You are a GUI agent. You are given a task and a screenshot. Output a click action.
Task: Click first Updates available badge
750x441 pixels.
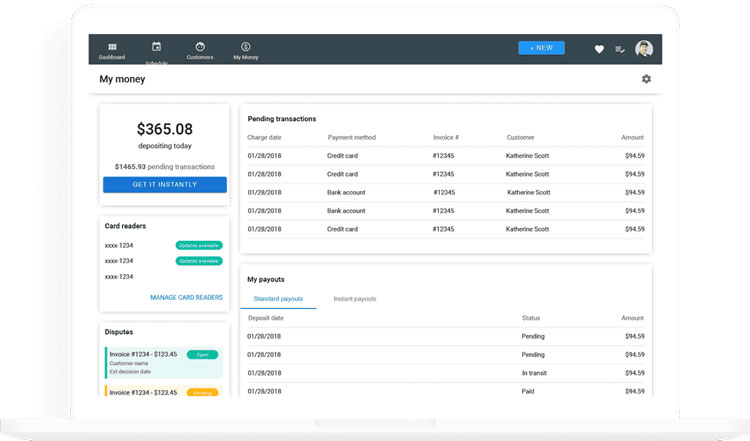tap(199, 245)
